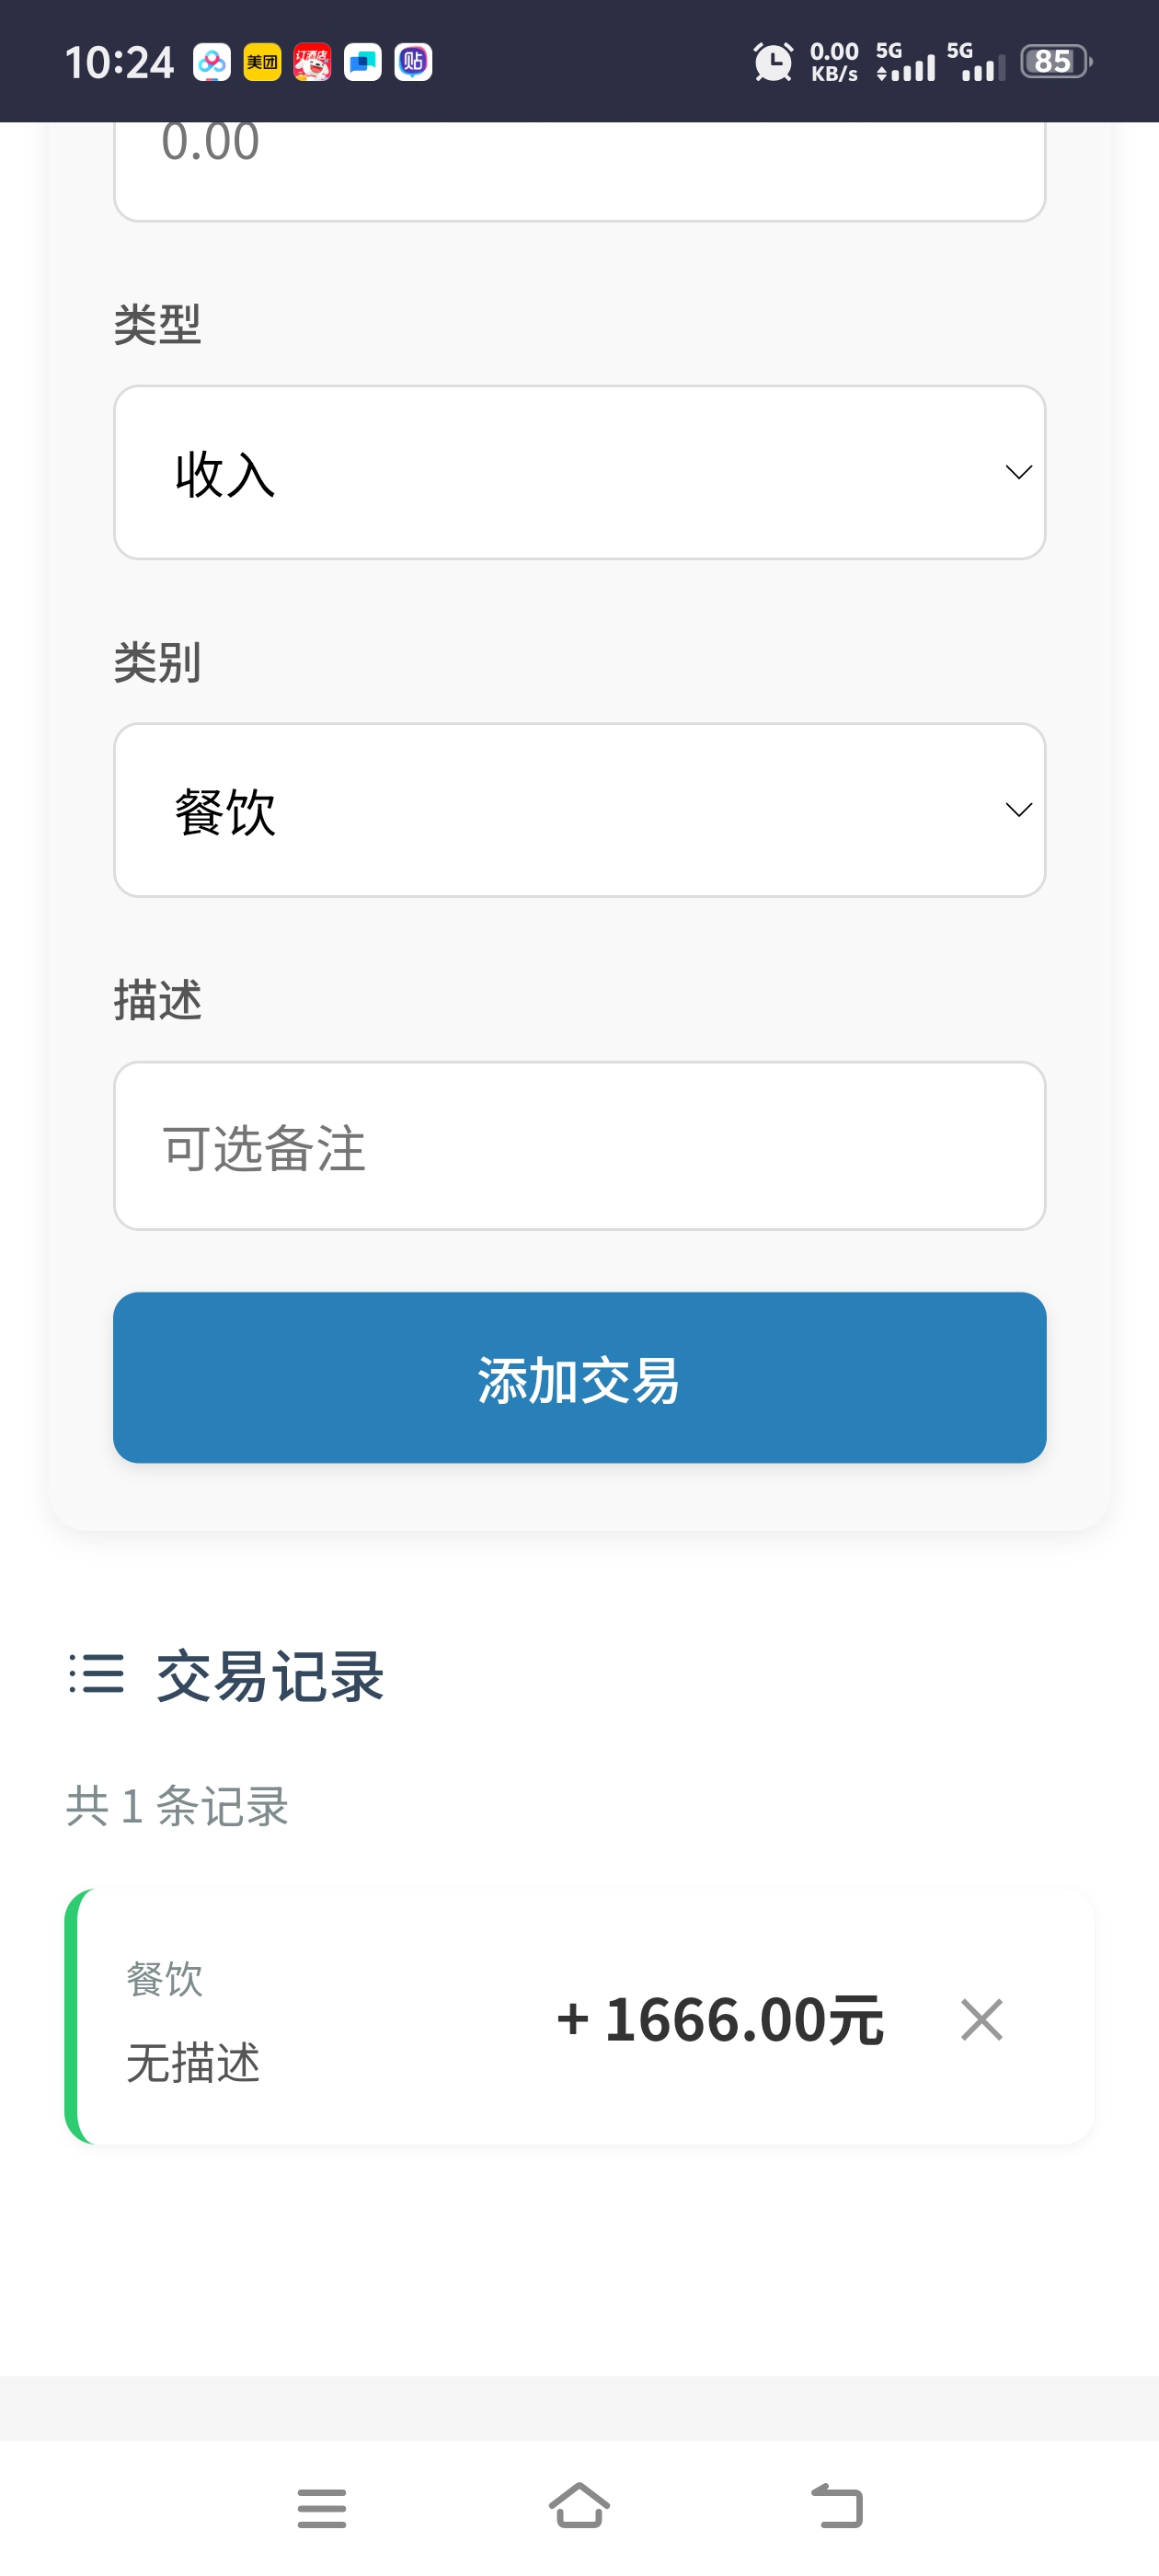Tap the battery level indicator
Screen dimensions: 1159x2576
tap(1055, 62)
